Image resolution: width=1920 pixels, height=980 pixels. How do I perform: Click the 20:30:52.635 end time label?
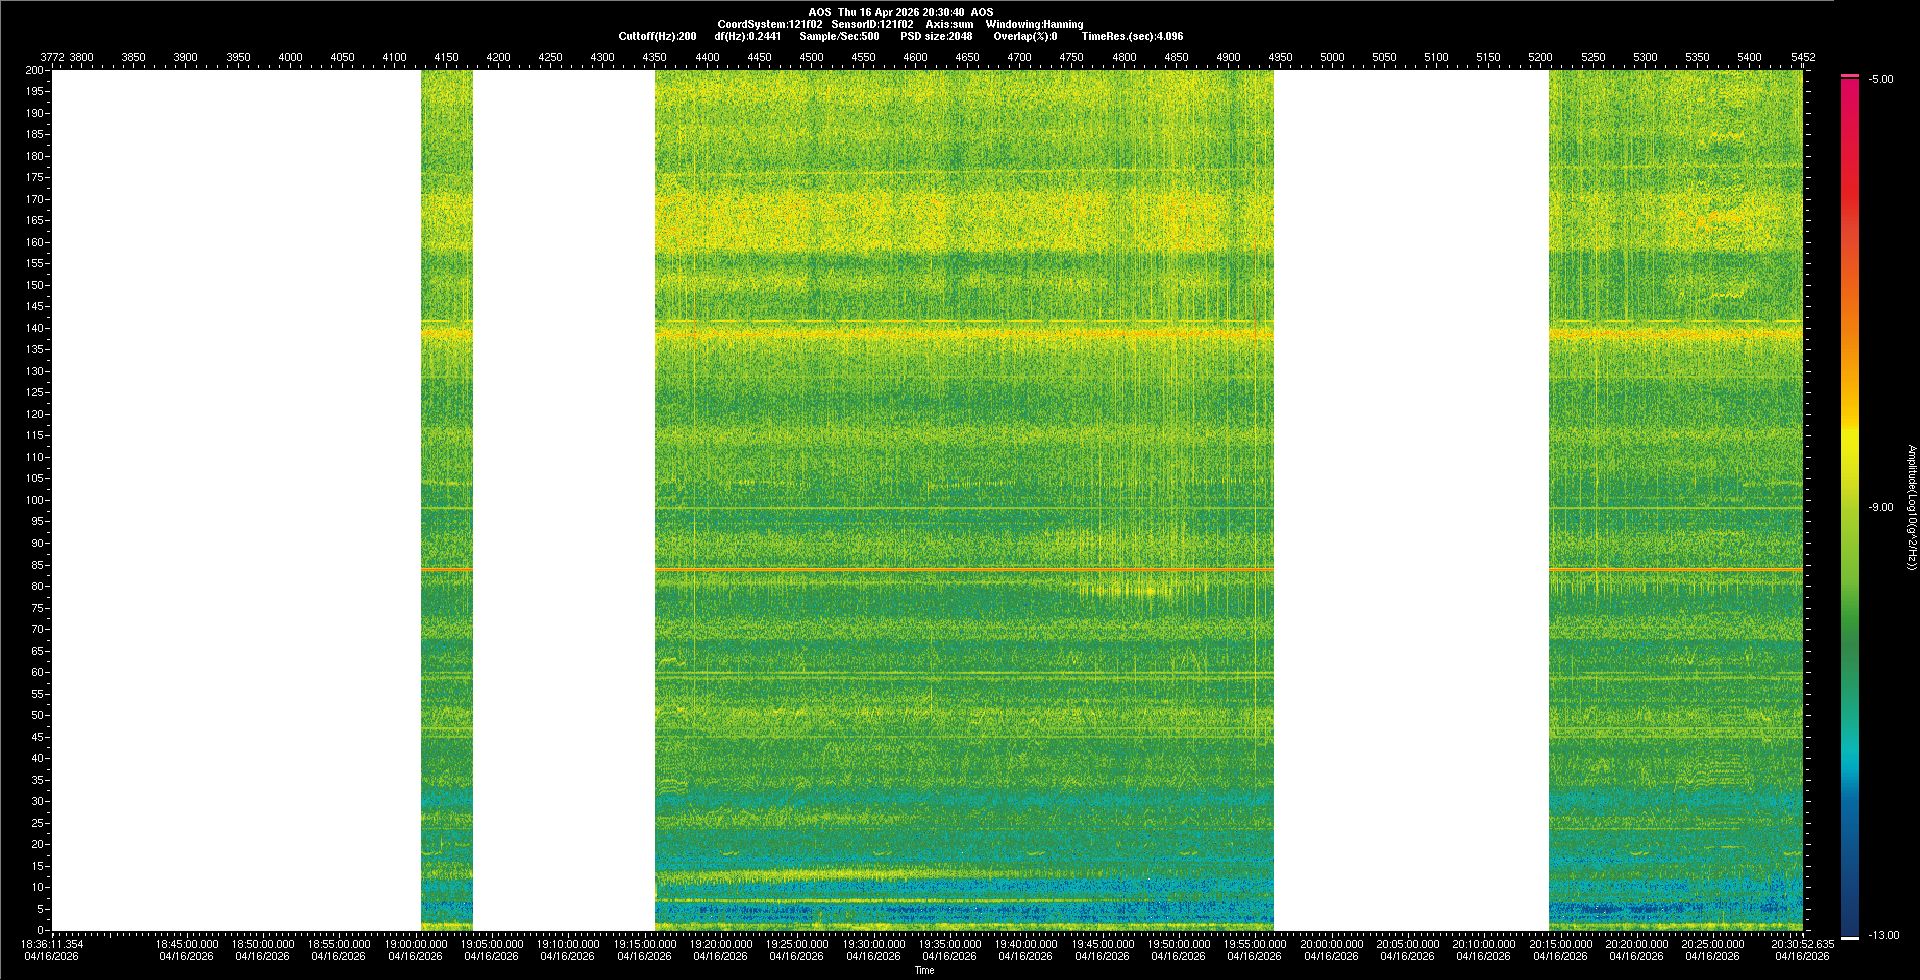tap(1803, 944)
